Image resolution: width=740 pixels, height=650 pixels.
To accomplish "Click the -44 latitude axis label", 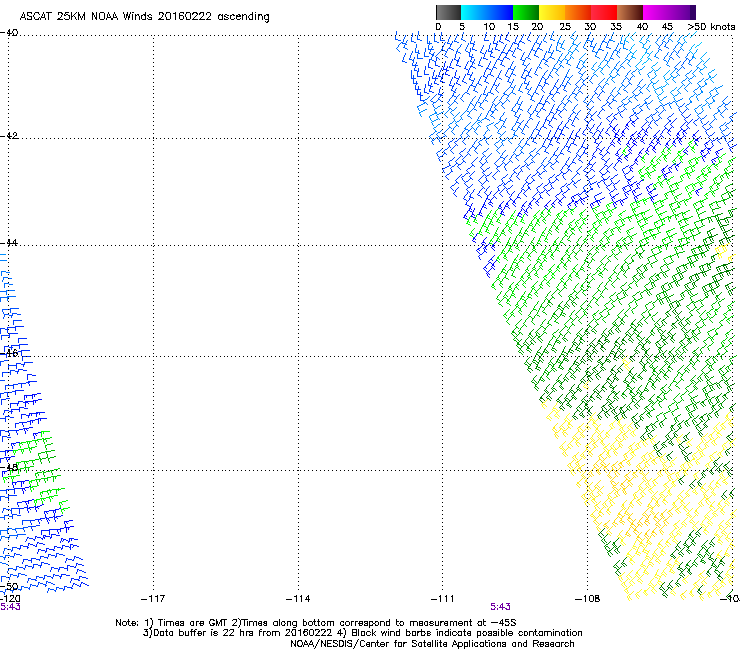I will pos(9,243).
